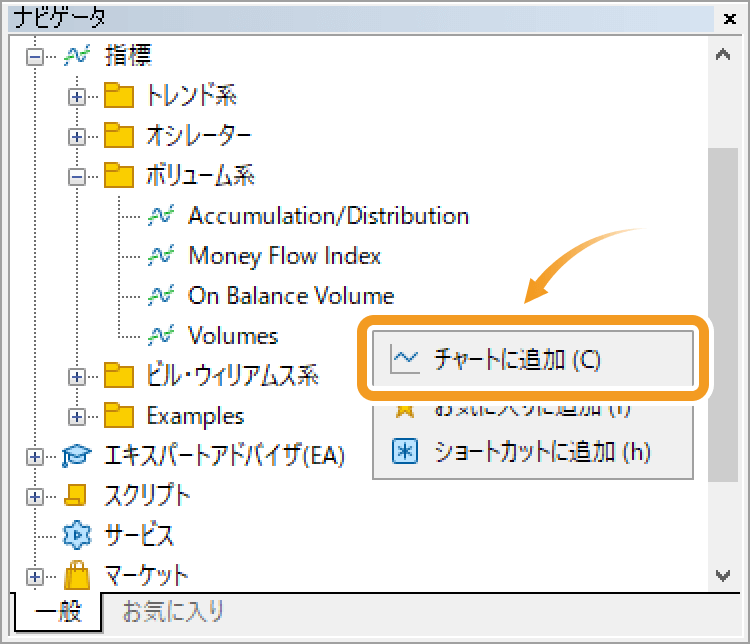Click the Volumes indicator icon
The height and width of the screenshot is (644, 750).
[x=161, y=335]
